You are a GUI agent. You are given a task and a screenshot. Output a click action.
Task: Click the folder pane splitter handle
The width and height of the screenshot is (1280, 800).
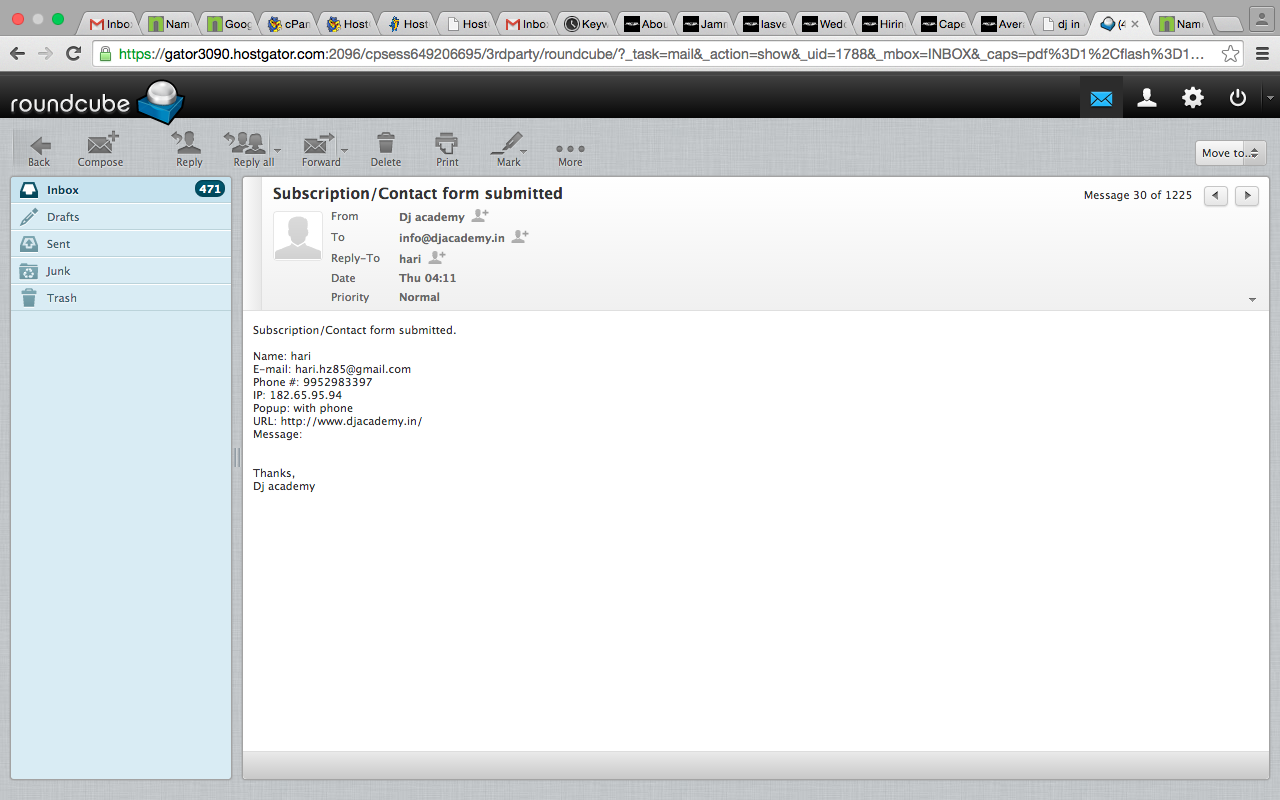pyautogui.click(x=237, y=458)
